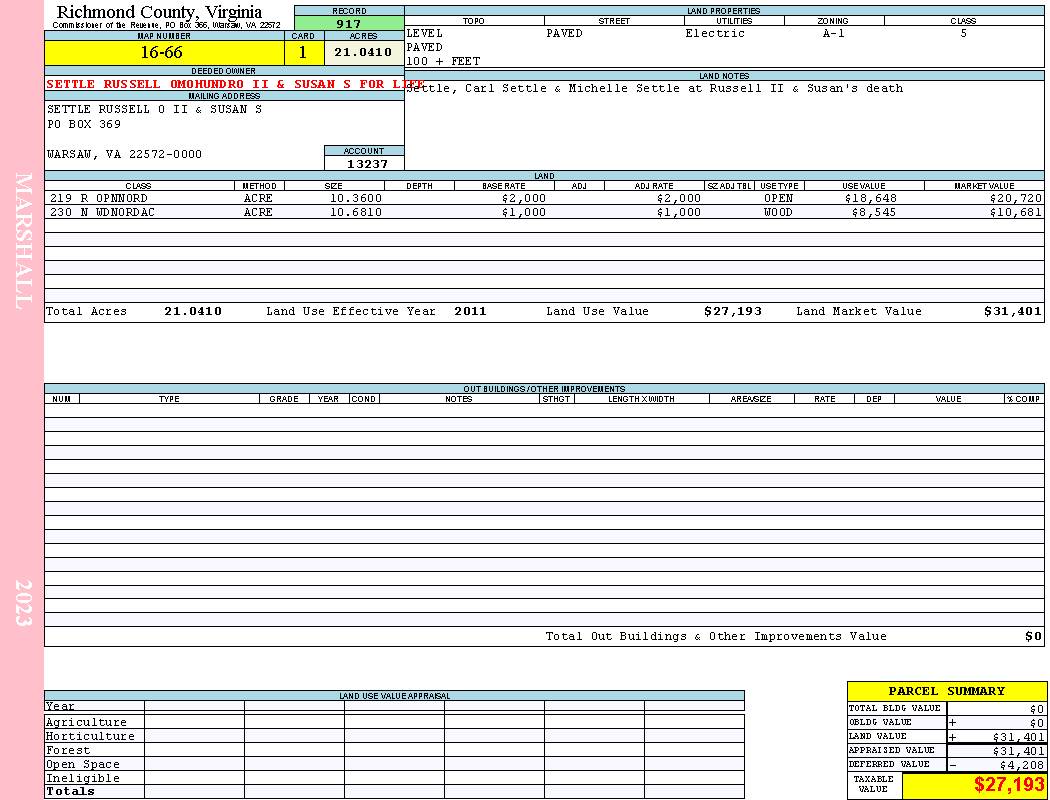Click the base rate $2,000 cell

click(x=524, y=198)
